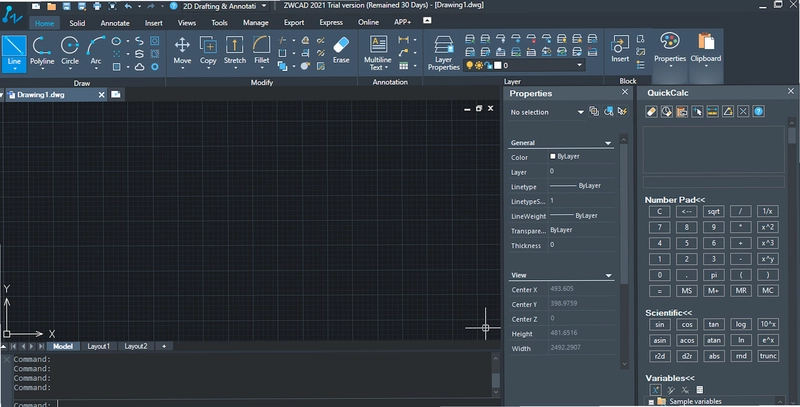The height and width of the screenshot is (407, 800).
Task: Click QuickCalc angle of line icon
Action: pos(728,112)
